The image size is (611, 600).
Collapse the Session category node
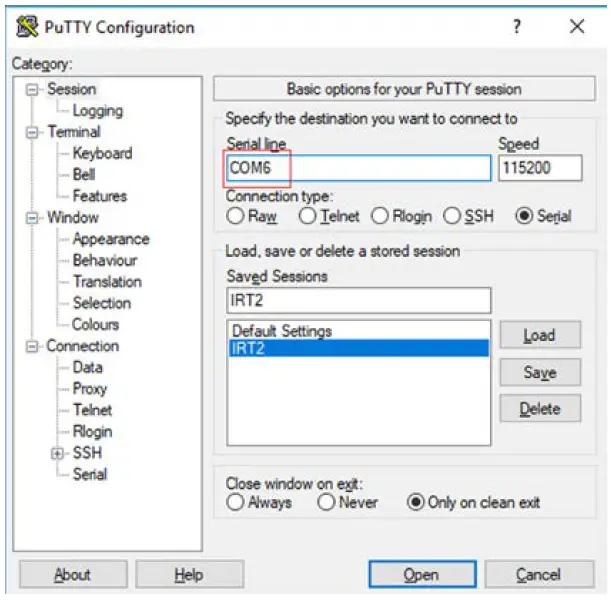33,90
